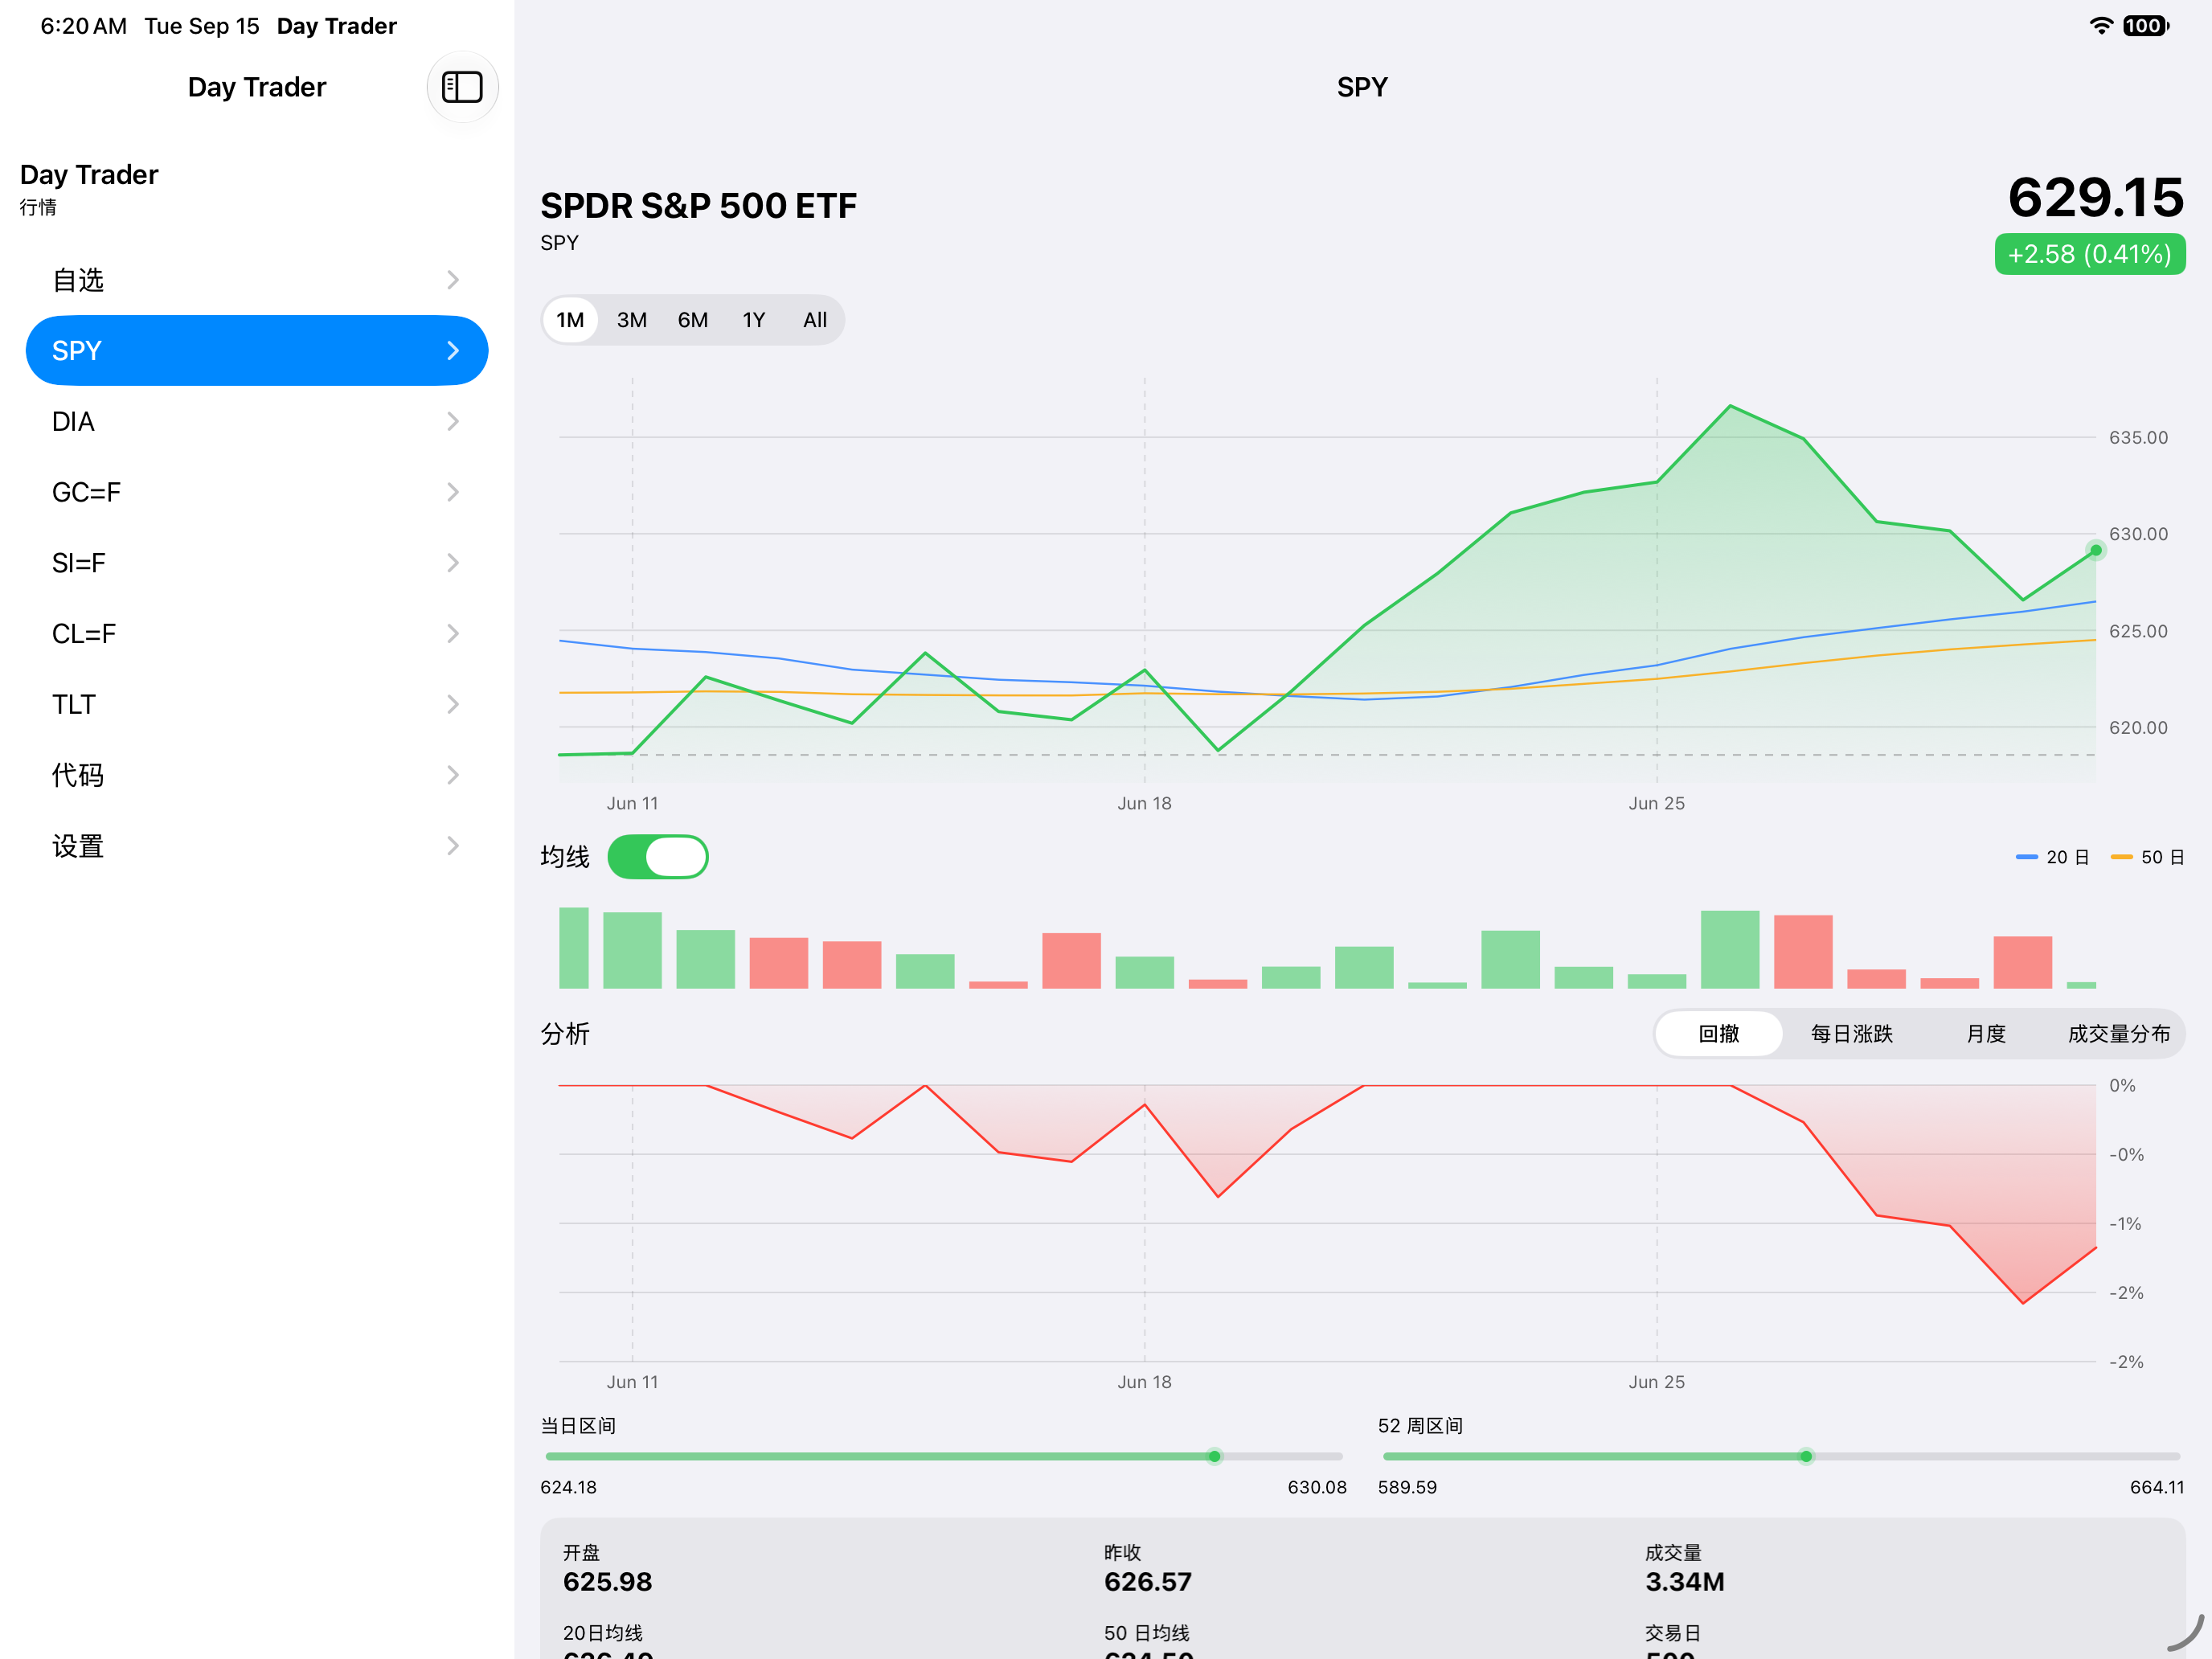Viewport: 2212px width, 1659px height.
Task: Open GC=F gold futures in sidebar
Action: tap(257, 492)
